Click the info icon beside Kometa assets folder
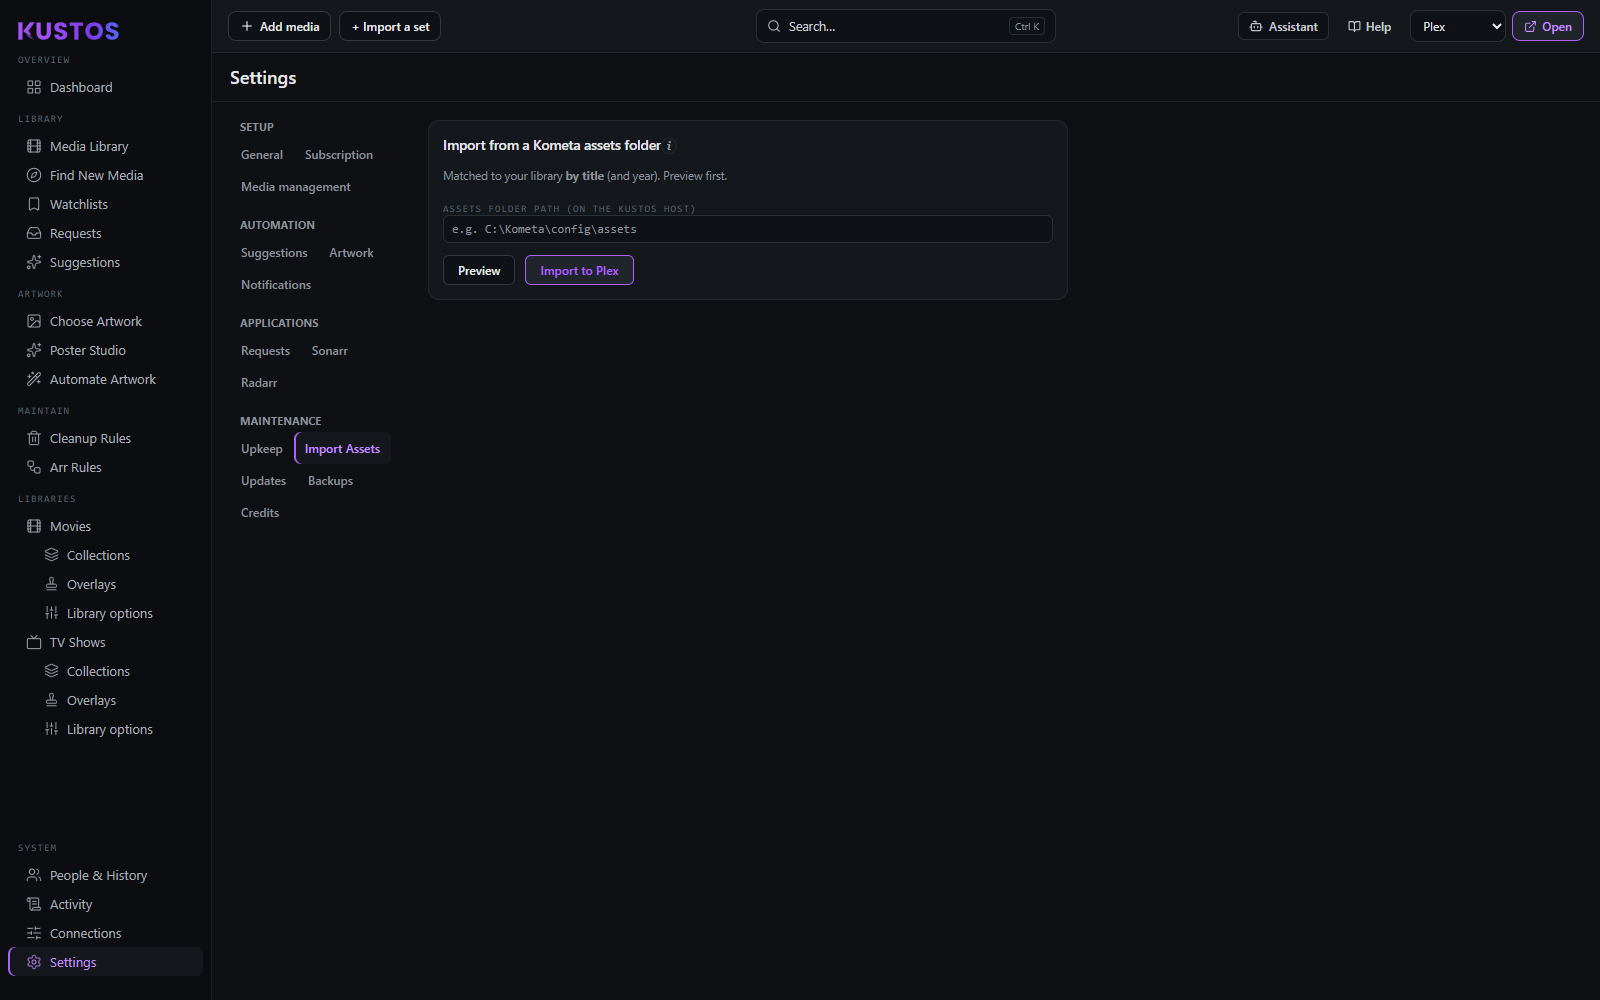 669,146
